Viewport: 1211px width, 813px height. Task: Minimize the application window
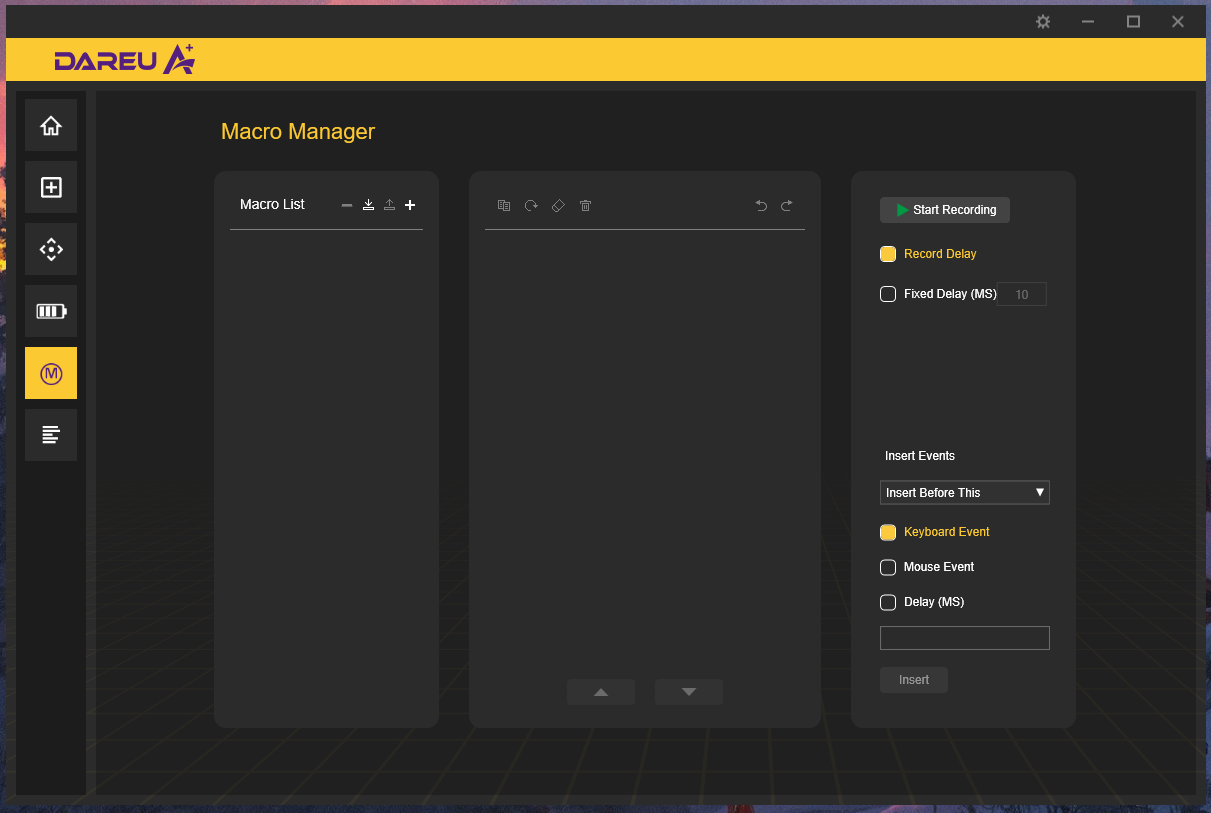pos(1088,22)
